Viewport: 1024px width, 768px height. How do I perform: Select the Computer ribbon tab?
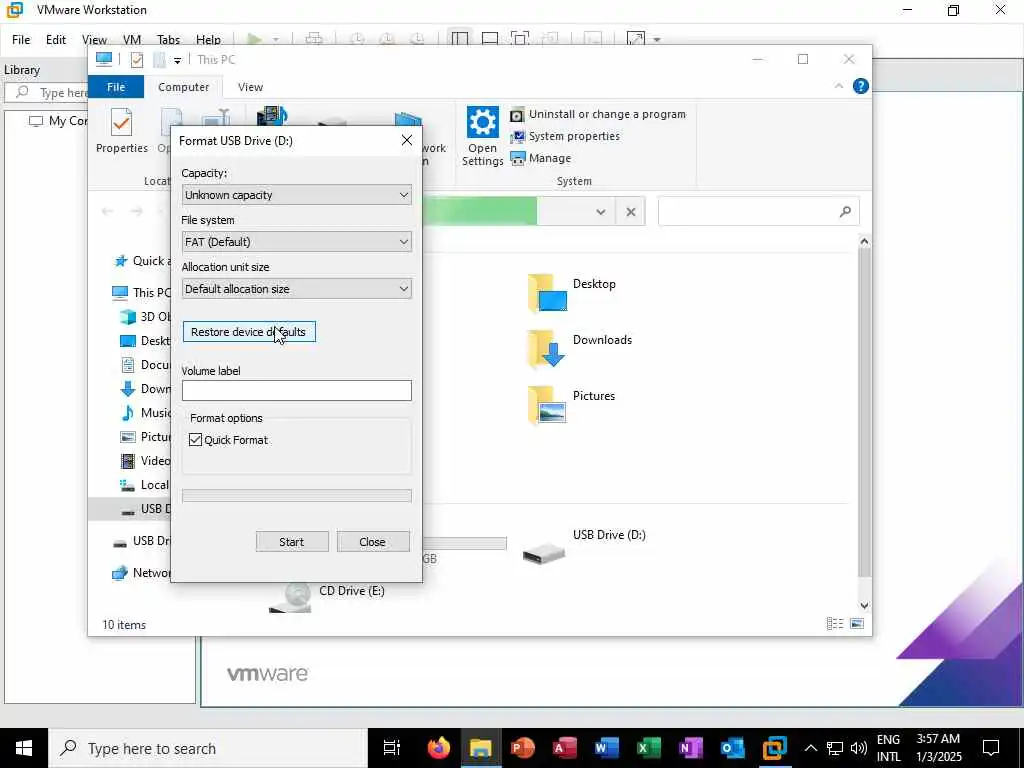pos(184,87)
